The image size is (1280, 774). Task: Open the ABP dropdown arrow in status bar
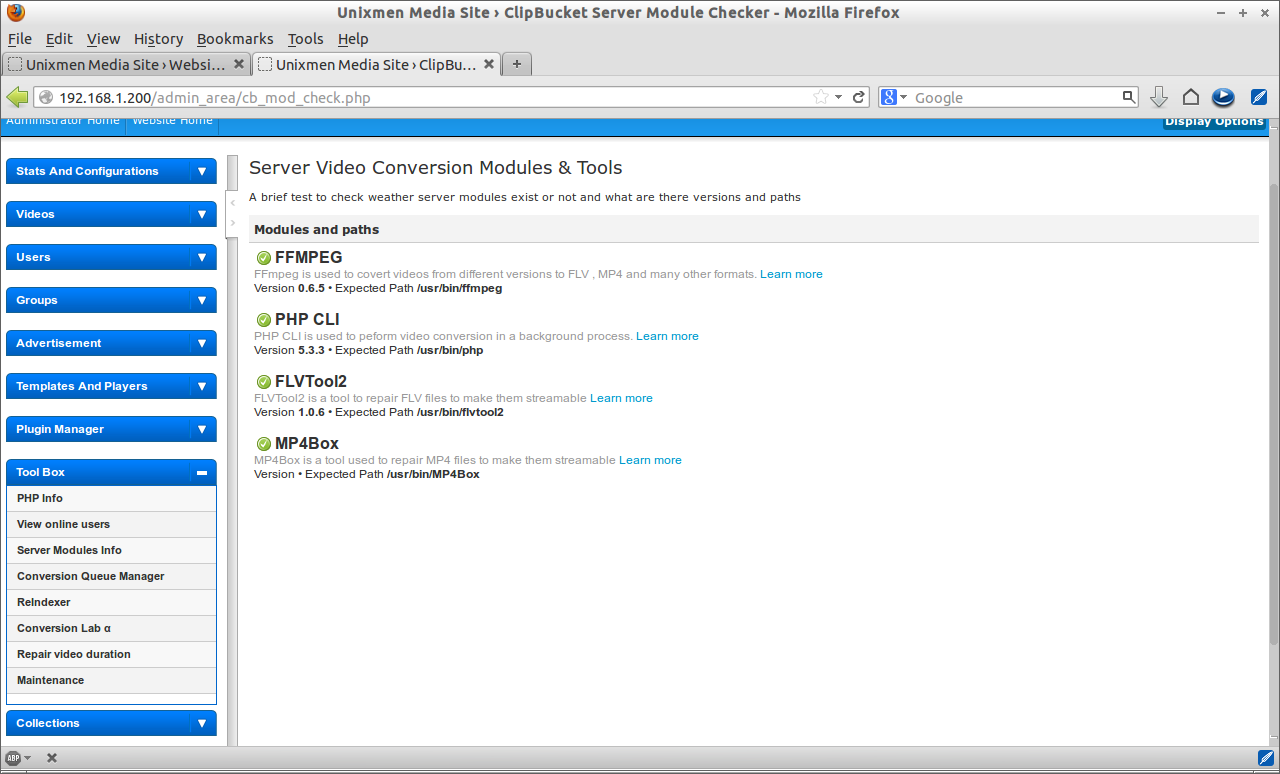[27, 758]
